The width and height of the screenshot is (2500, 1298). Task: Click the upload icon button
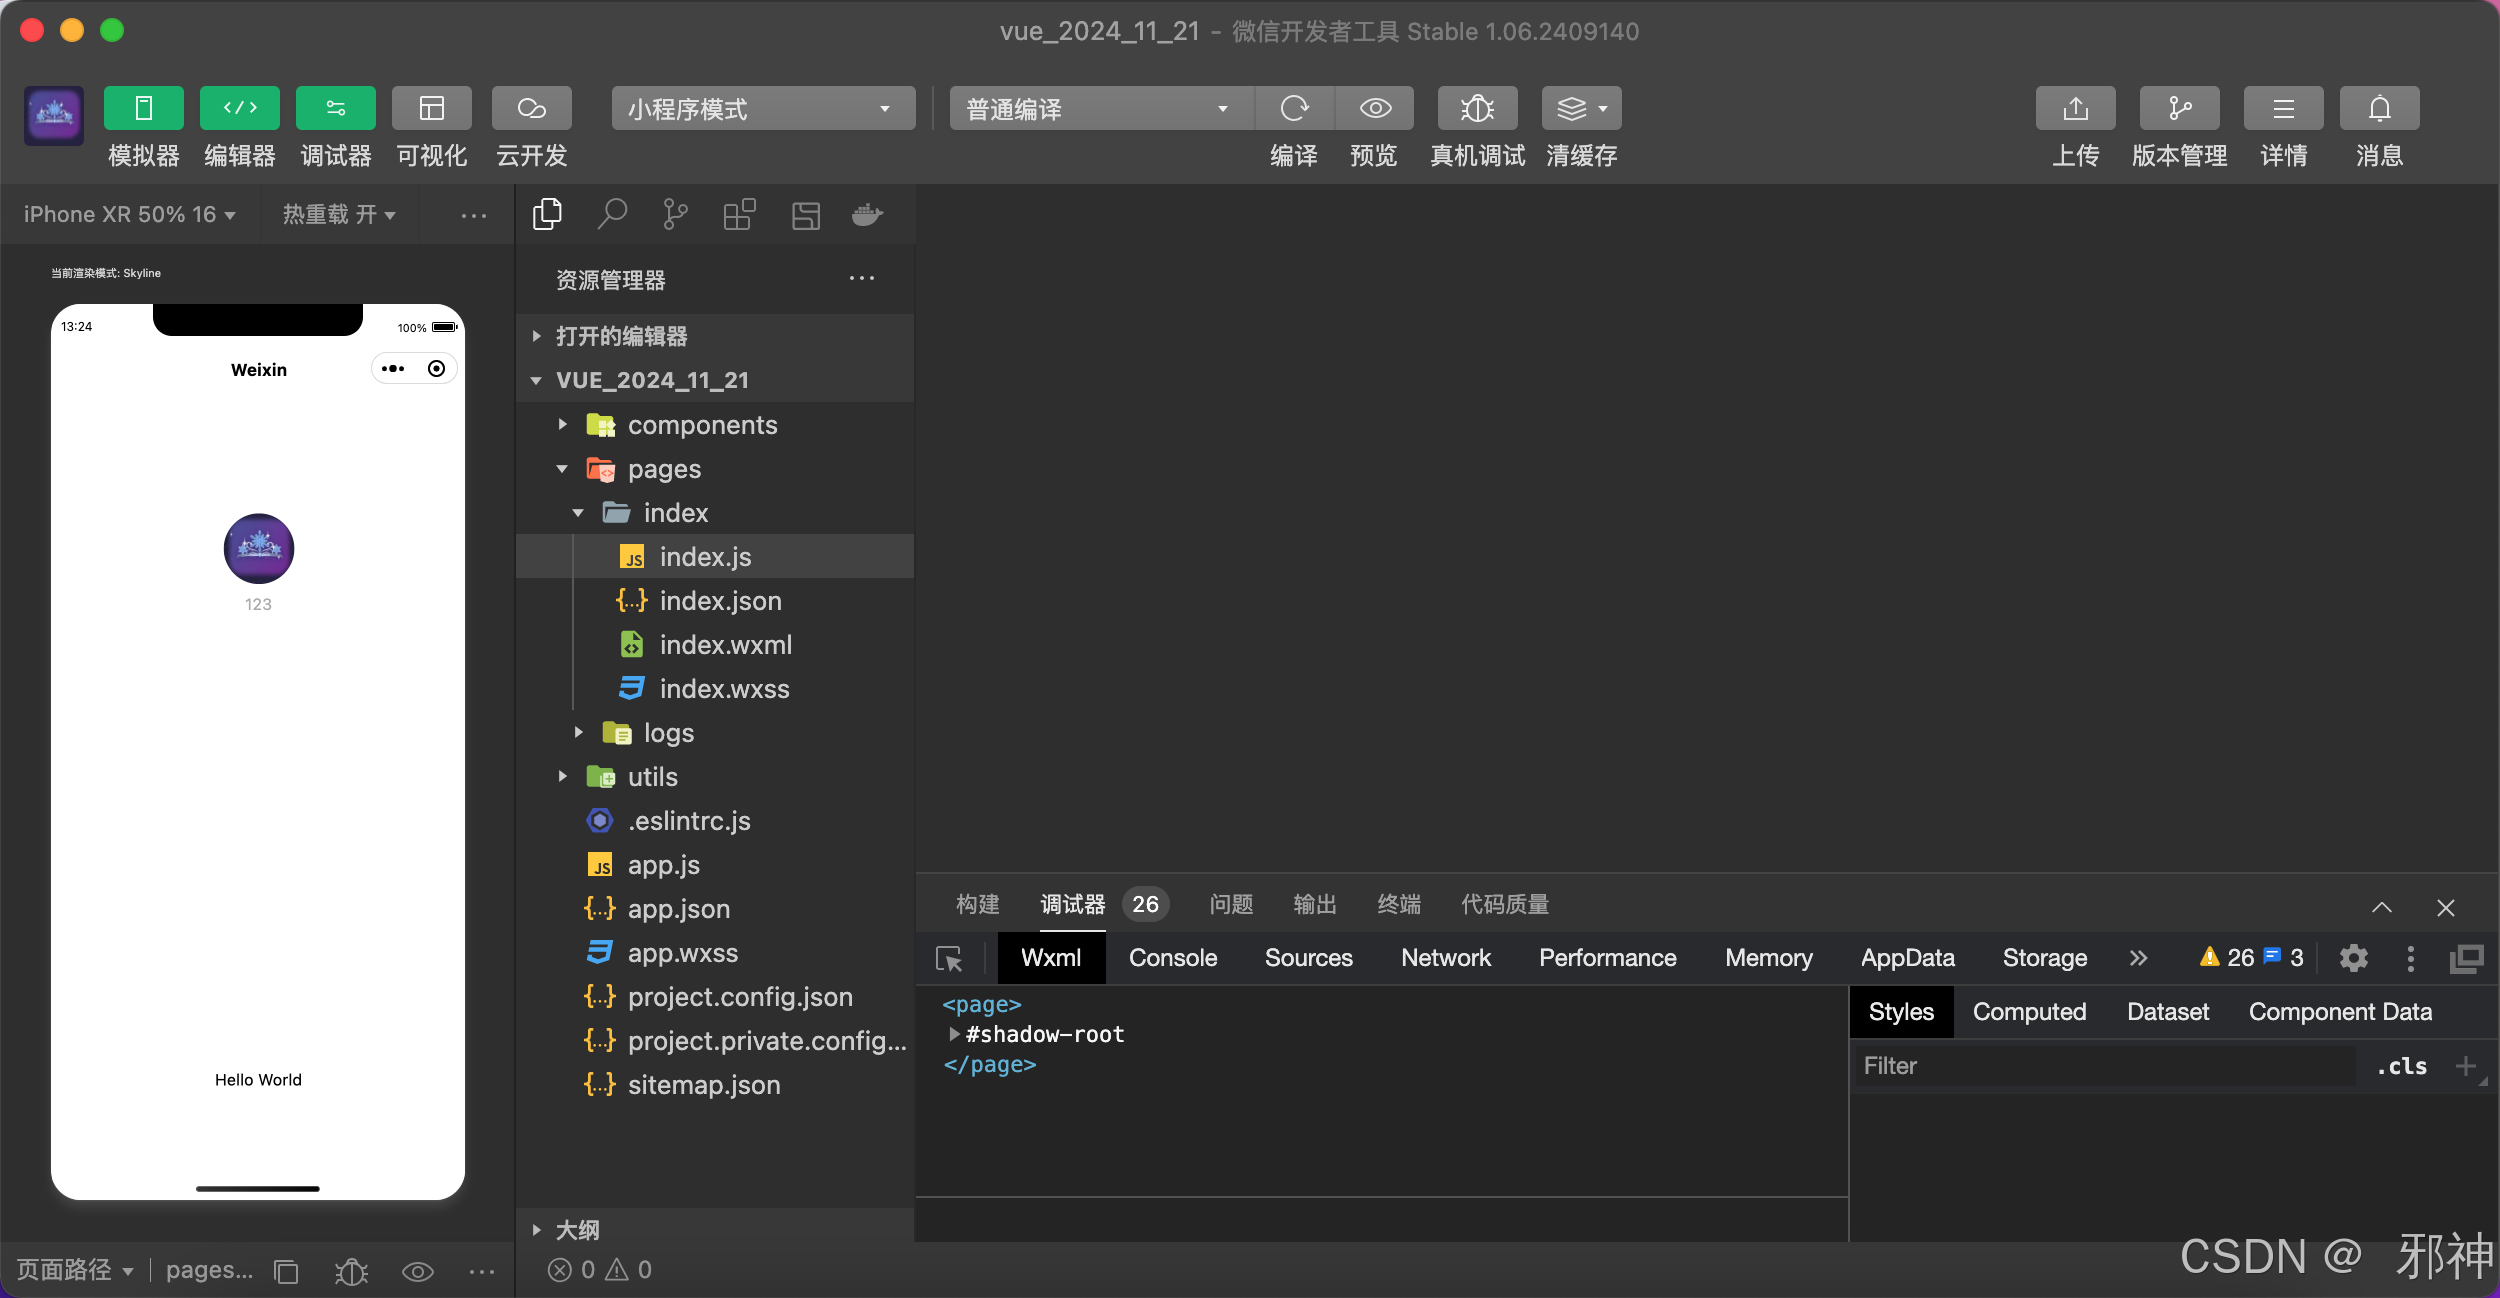(x=2075, y=109)
